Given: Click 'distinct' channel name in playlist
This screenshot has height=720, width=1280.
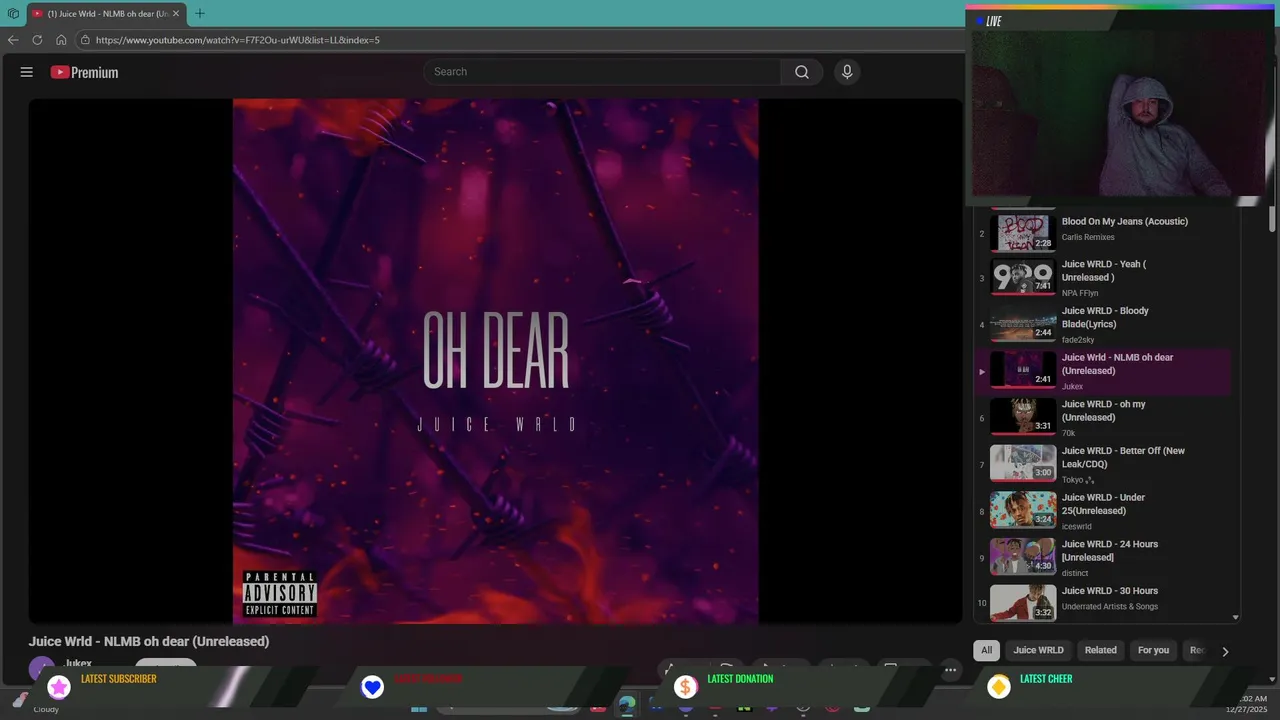Looking at the screenshot, I should click(x=1075, y=574).
